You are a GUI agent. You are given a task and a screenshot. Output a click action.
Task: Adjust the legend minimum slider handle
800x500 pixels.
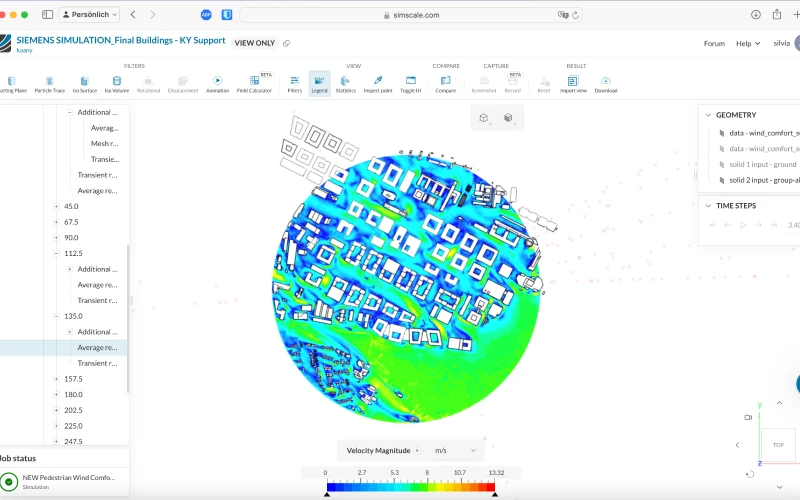click(x=327, y=494)
